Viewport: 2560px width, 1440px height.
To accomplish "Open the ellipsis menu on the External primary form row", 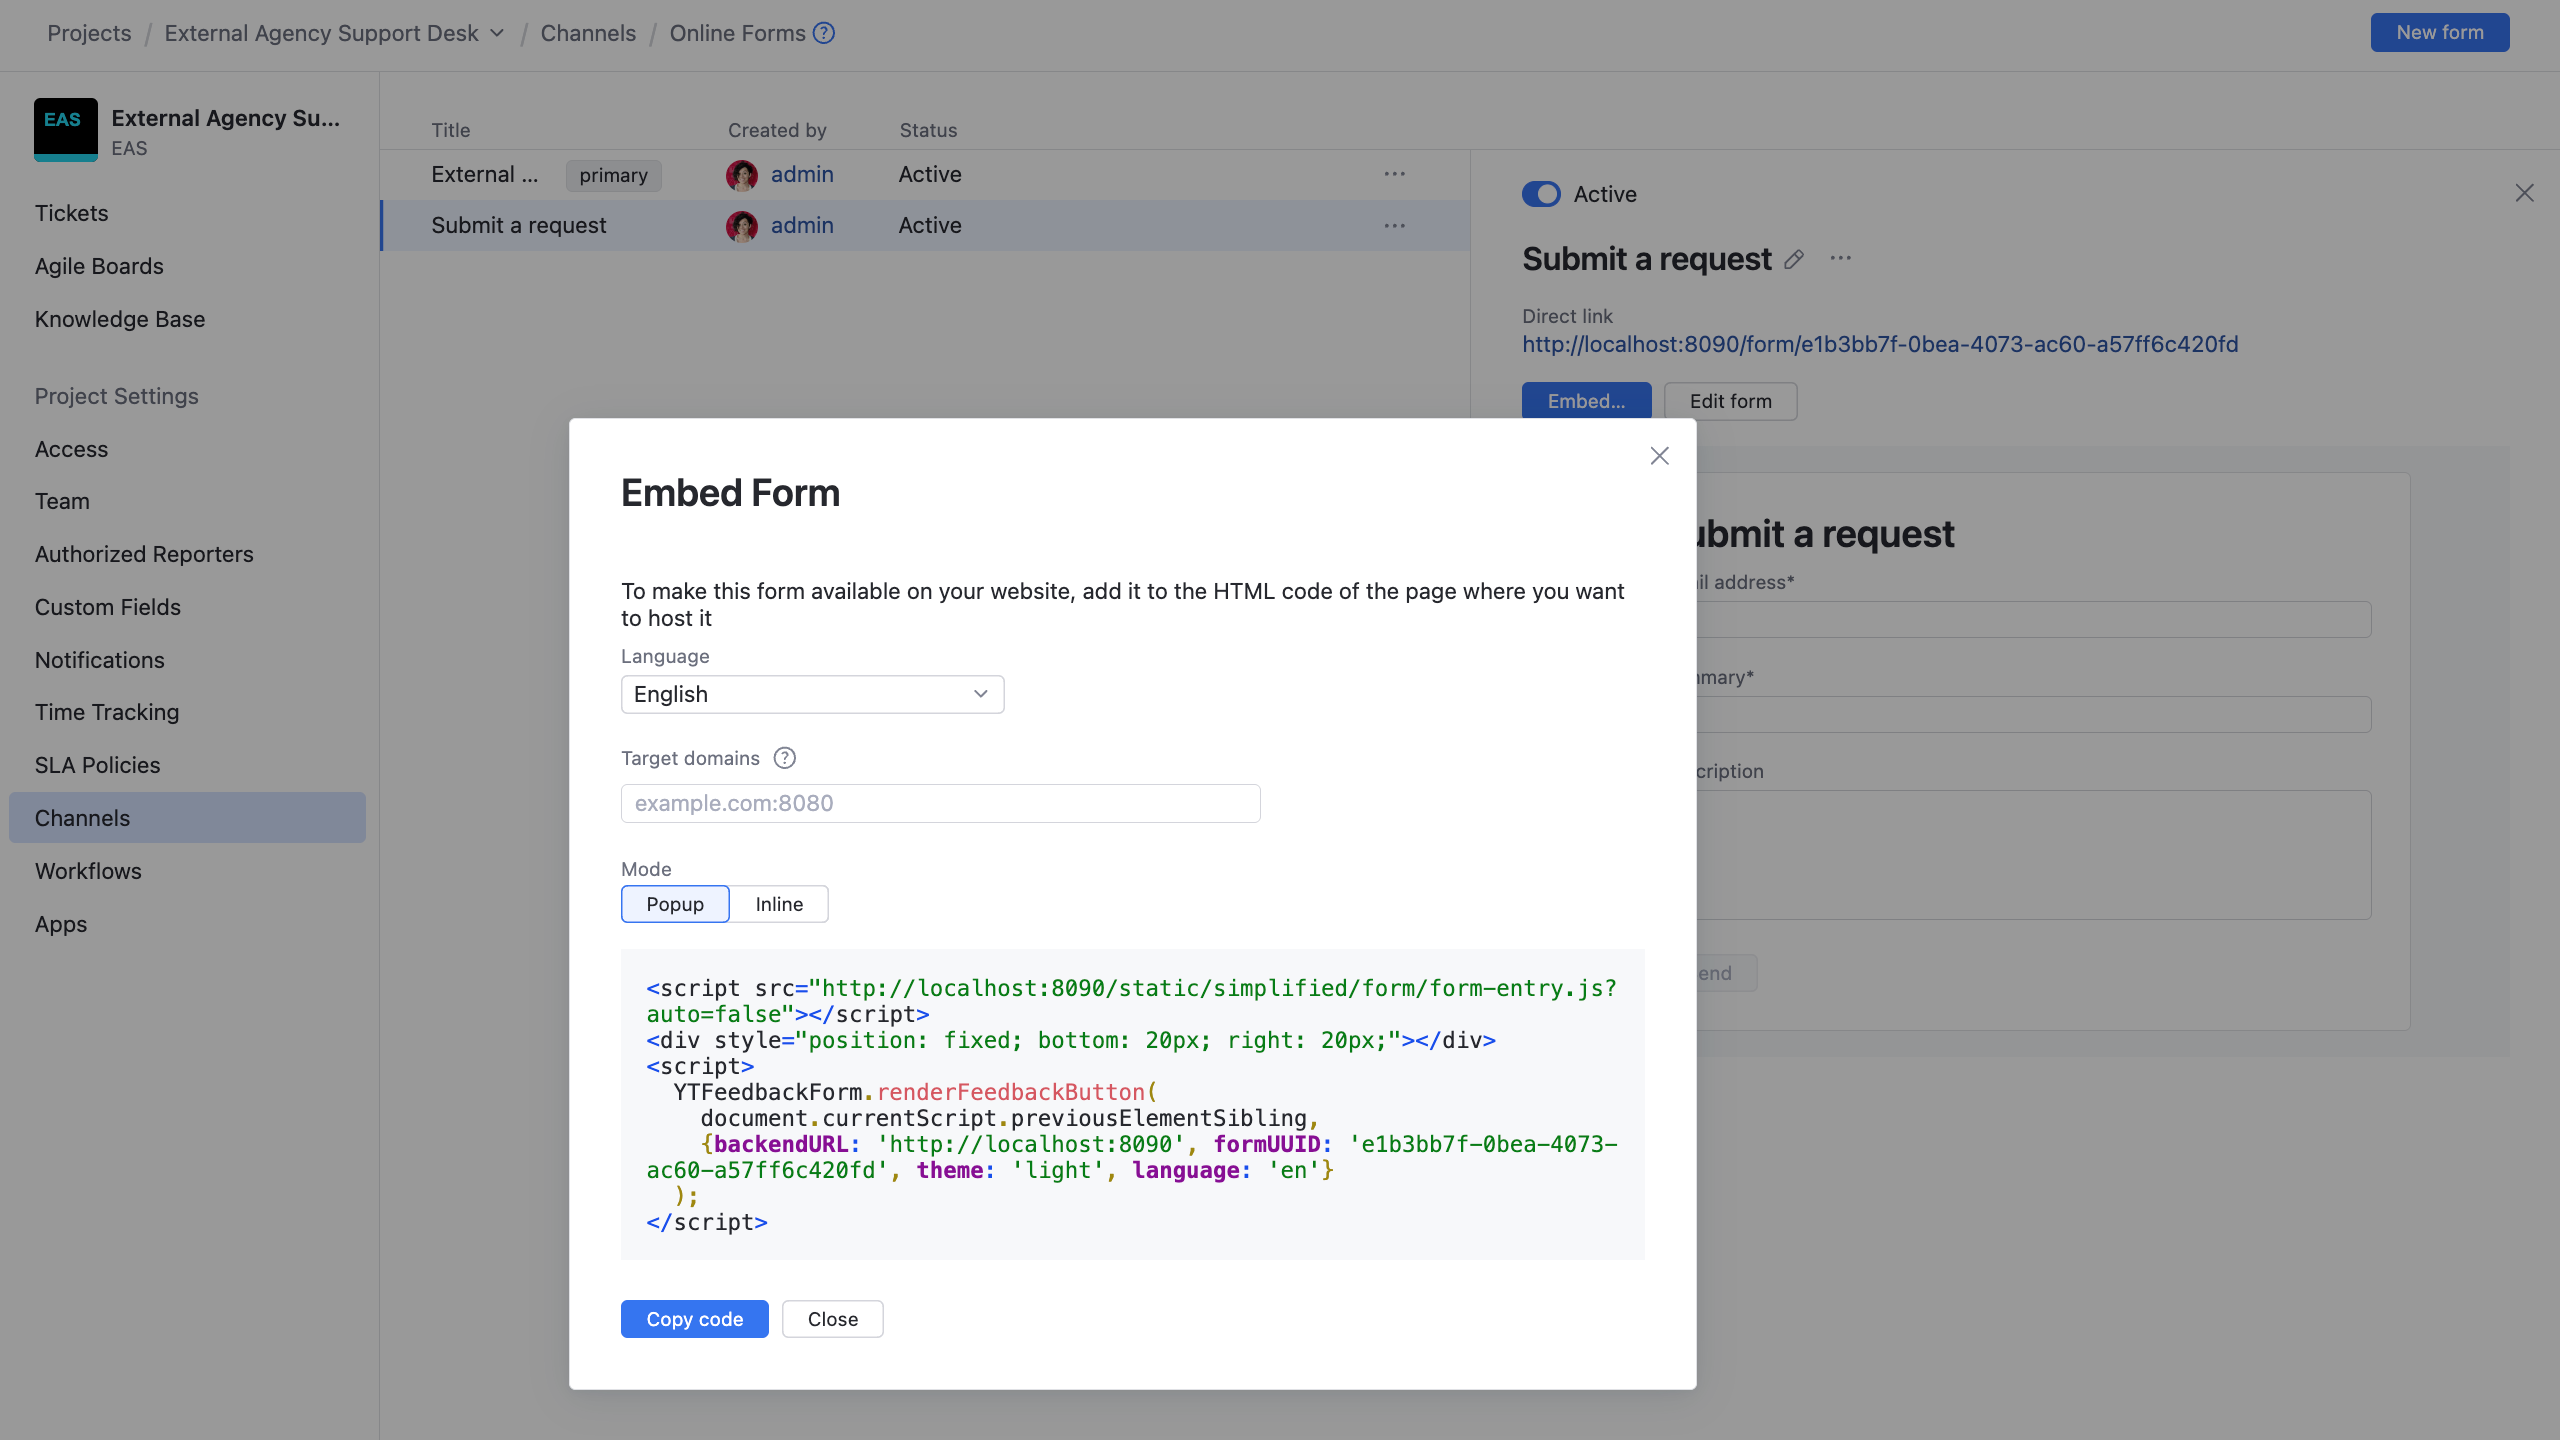I will tap(1395, 174).
